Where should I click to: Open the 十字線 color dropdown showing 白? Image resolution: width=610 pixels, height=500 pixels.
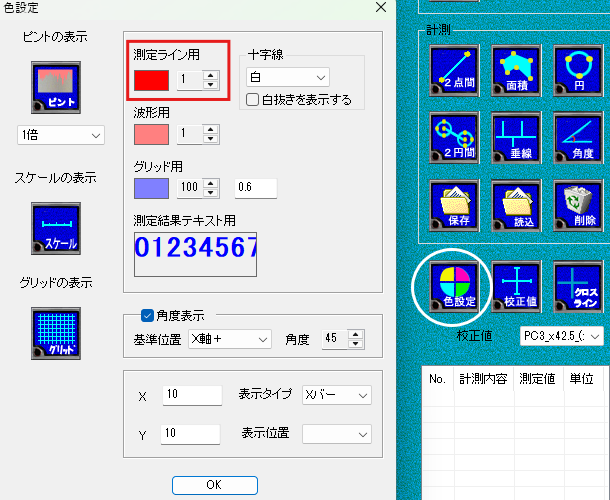click(288, 77)
